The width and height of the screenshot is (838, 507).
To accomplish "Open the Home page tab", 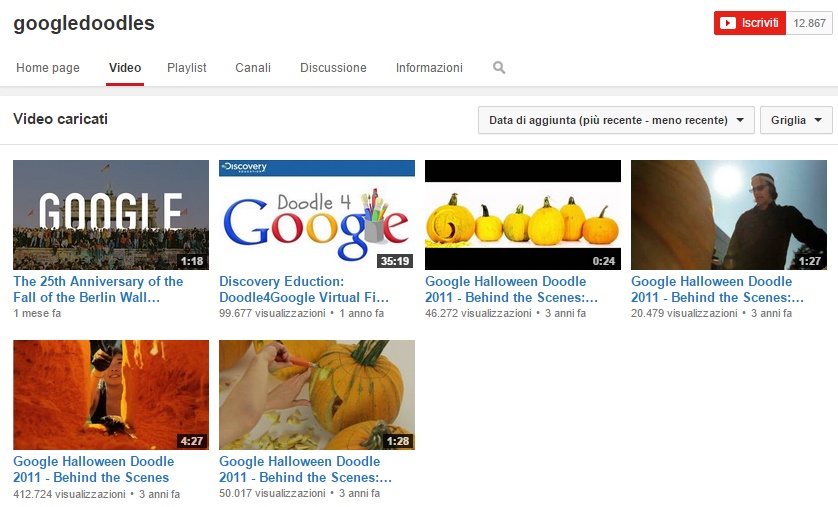I will (x=48, y=68).
